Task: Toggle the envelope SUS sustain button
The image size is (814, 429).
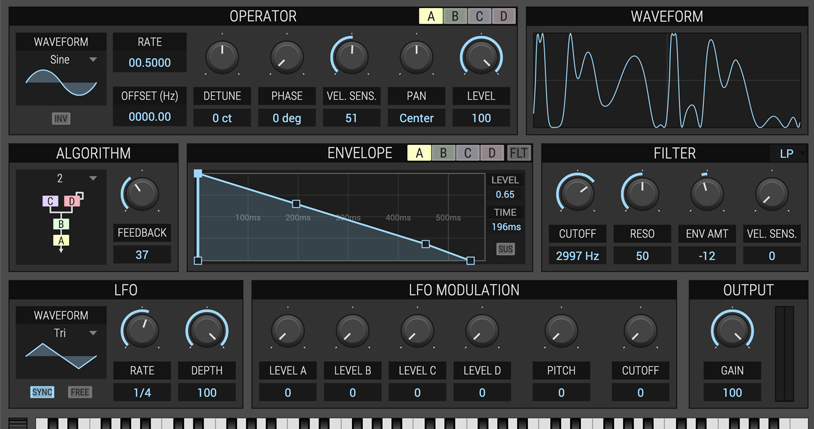Action: (506, 249)
